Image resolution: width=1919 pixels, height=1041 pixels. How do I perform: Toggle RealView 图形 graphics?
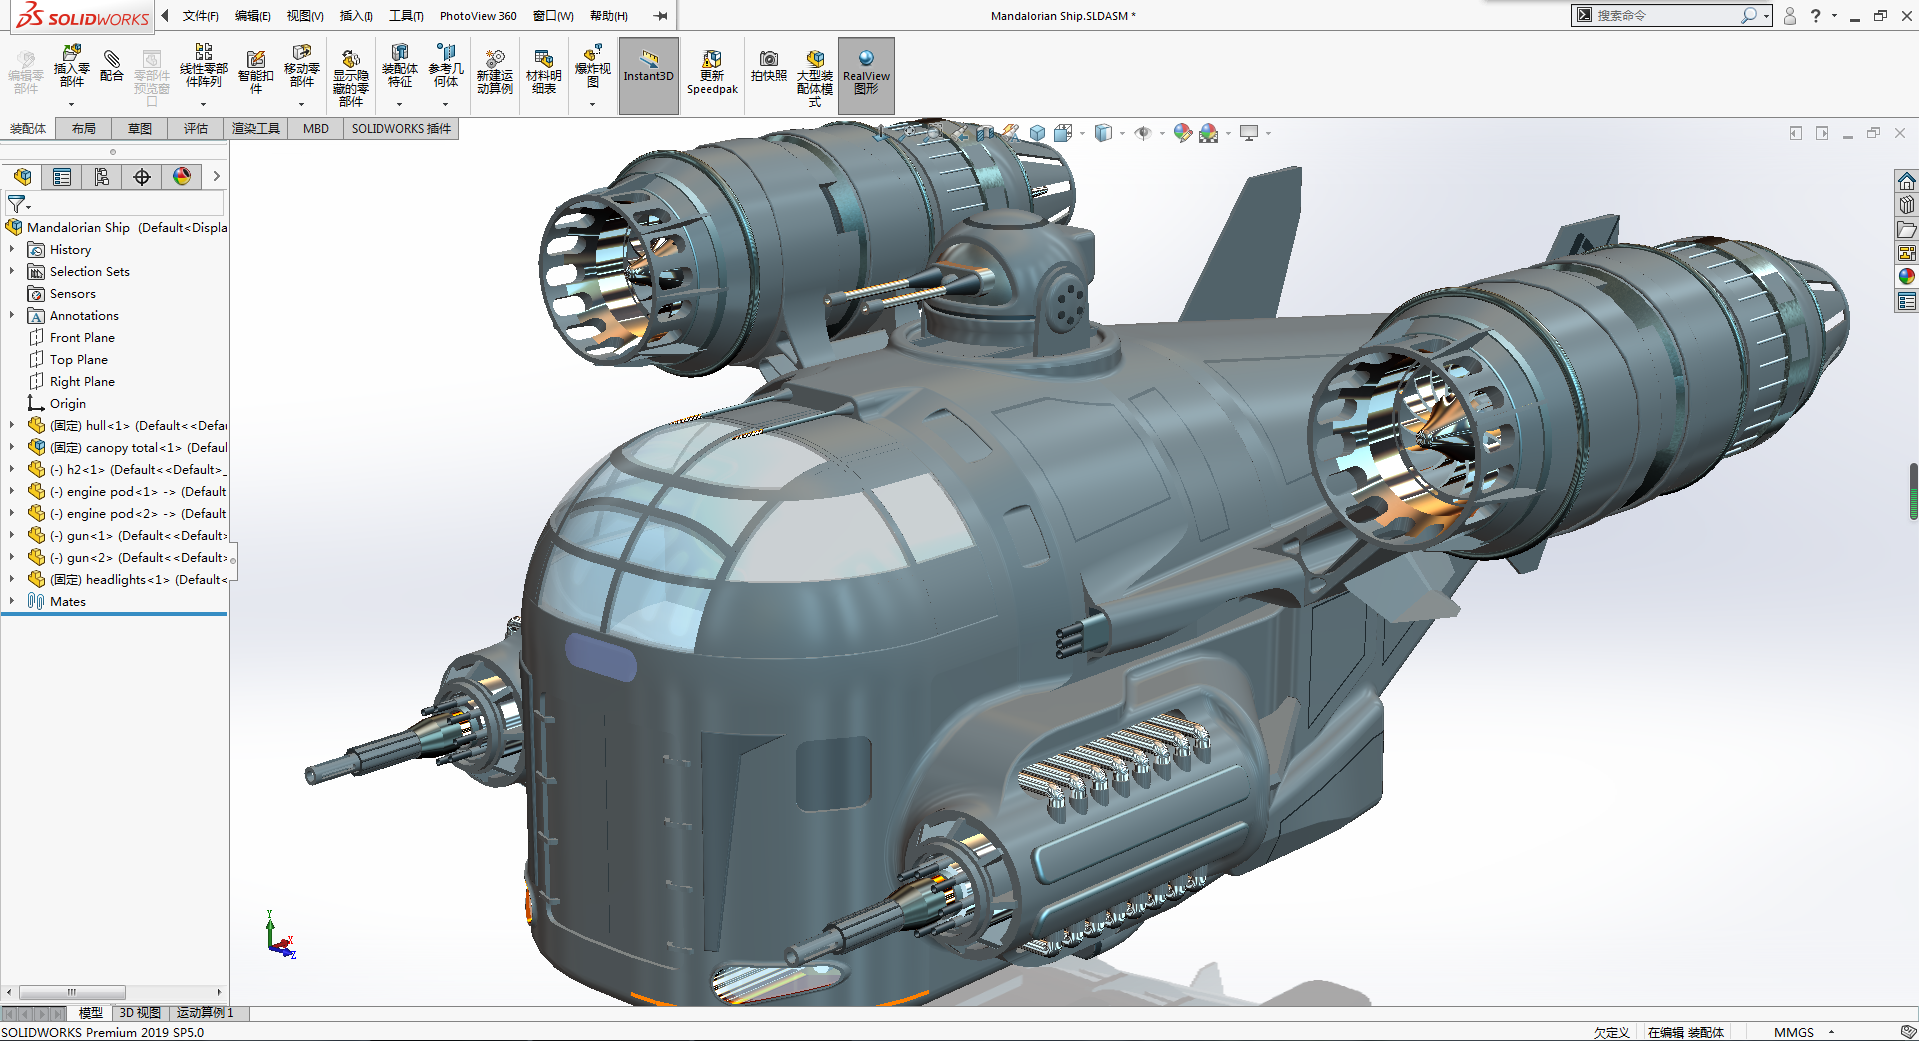coord(866,76)
